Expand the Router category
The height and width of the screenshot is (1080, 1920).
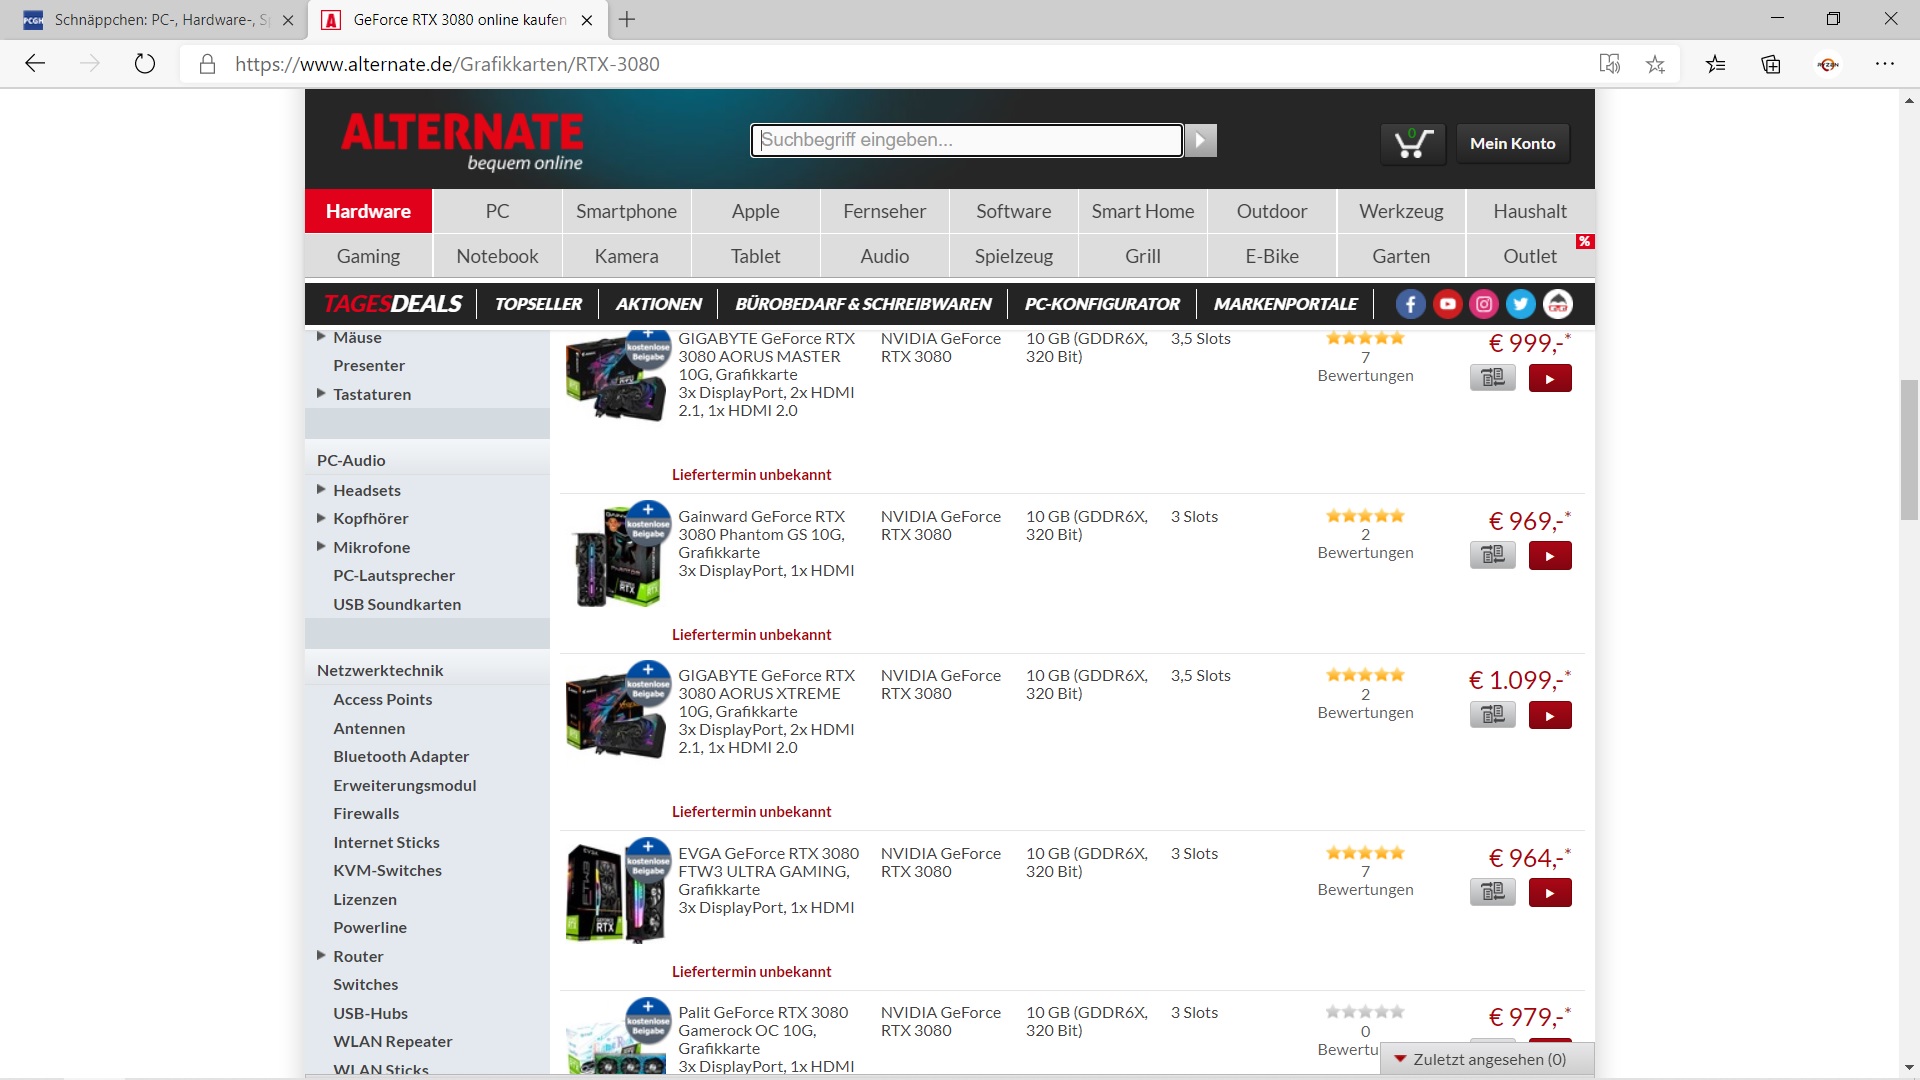[321, 956]
